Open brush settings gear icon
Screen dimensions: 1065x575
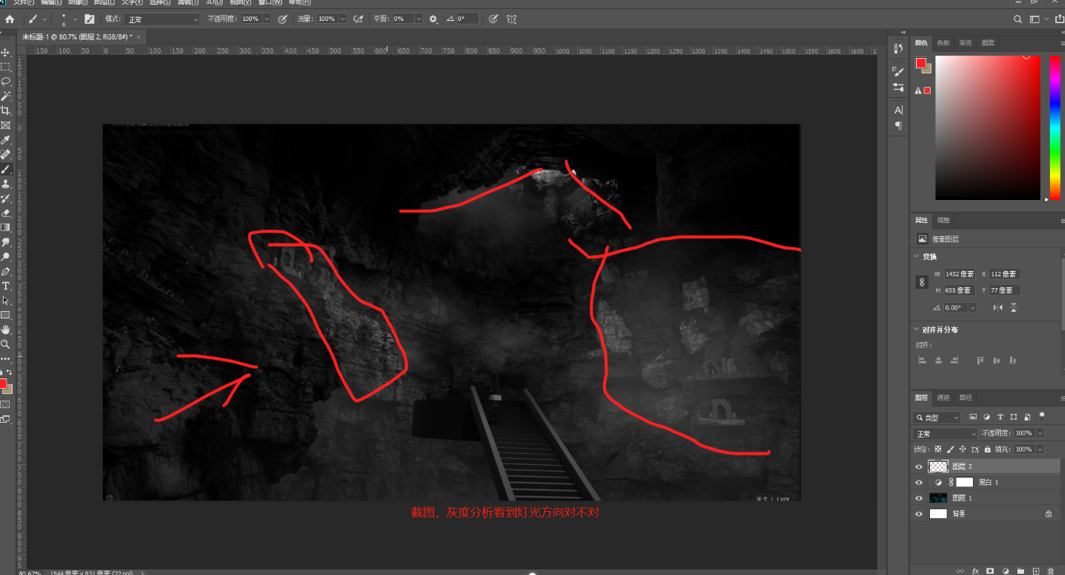click(x=433, y=19)
